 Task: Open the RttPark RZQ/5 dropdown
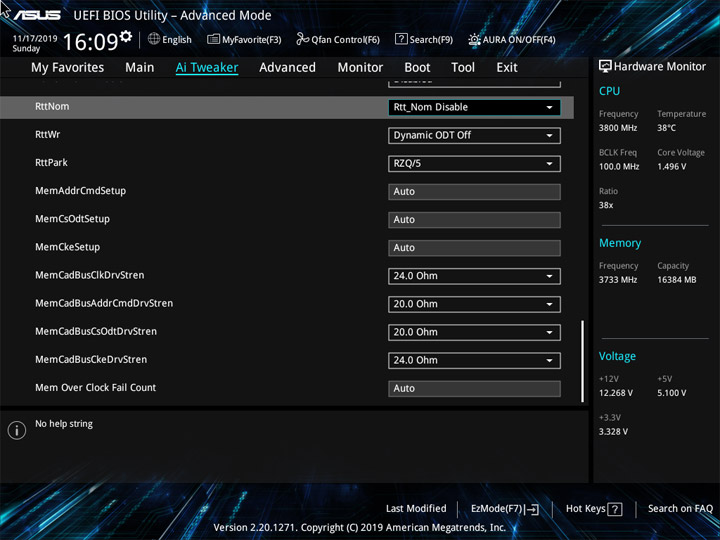tap(474, 163)
